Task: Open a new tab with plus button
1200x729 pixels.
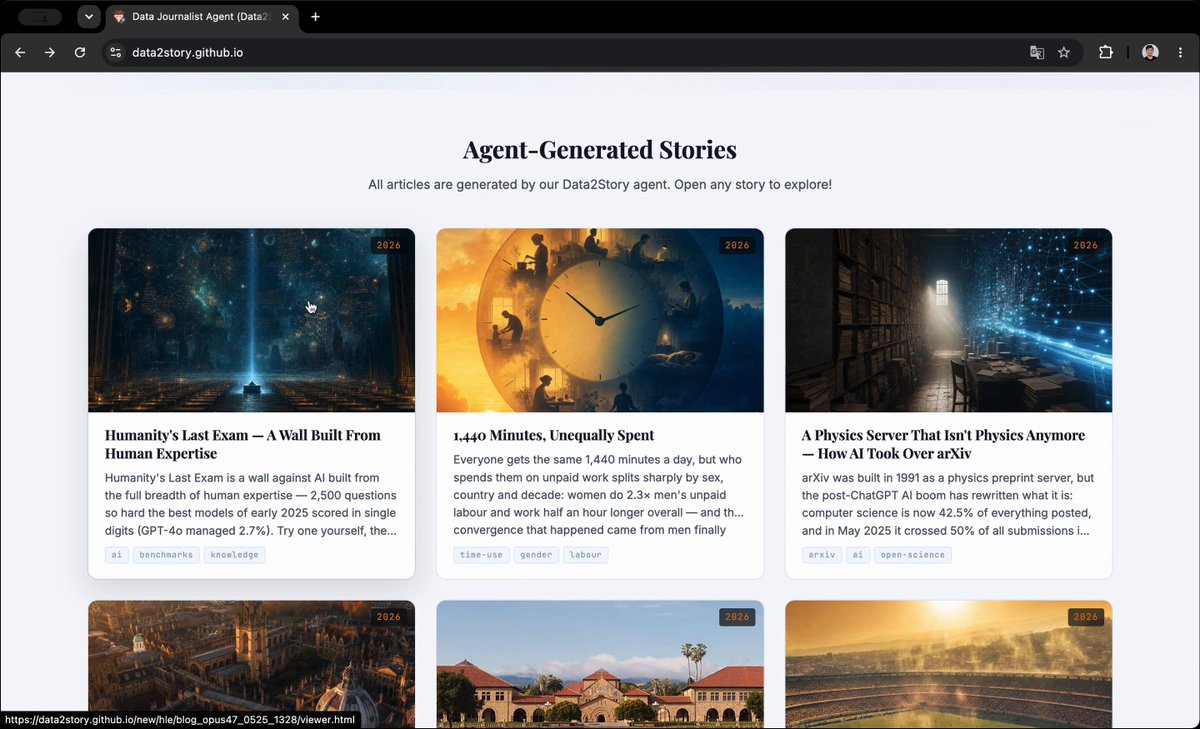Action: tap(315, 17)
